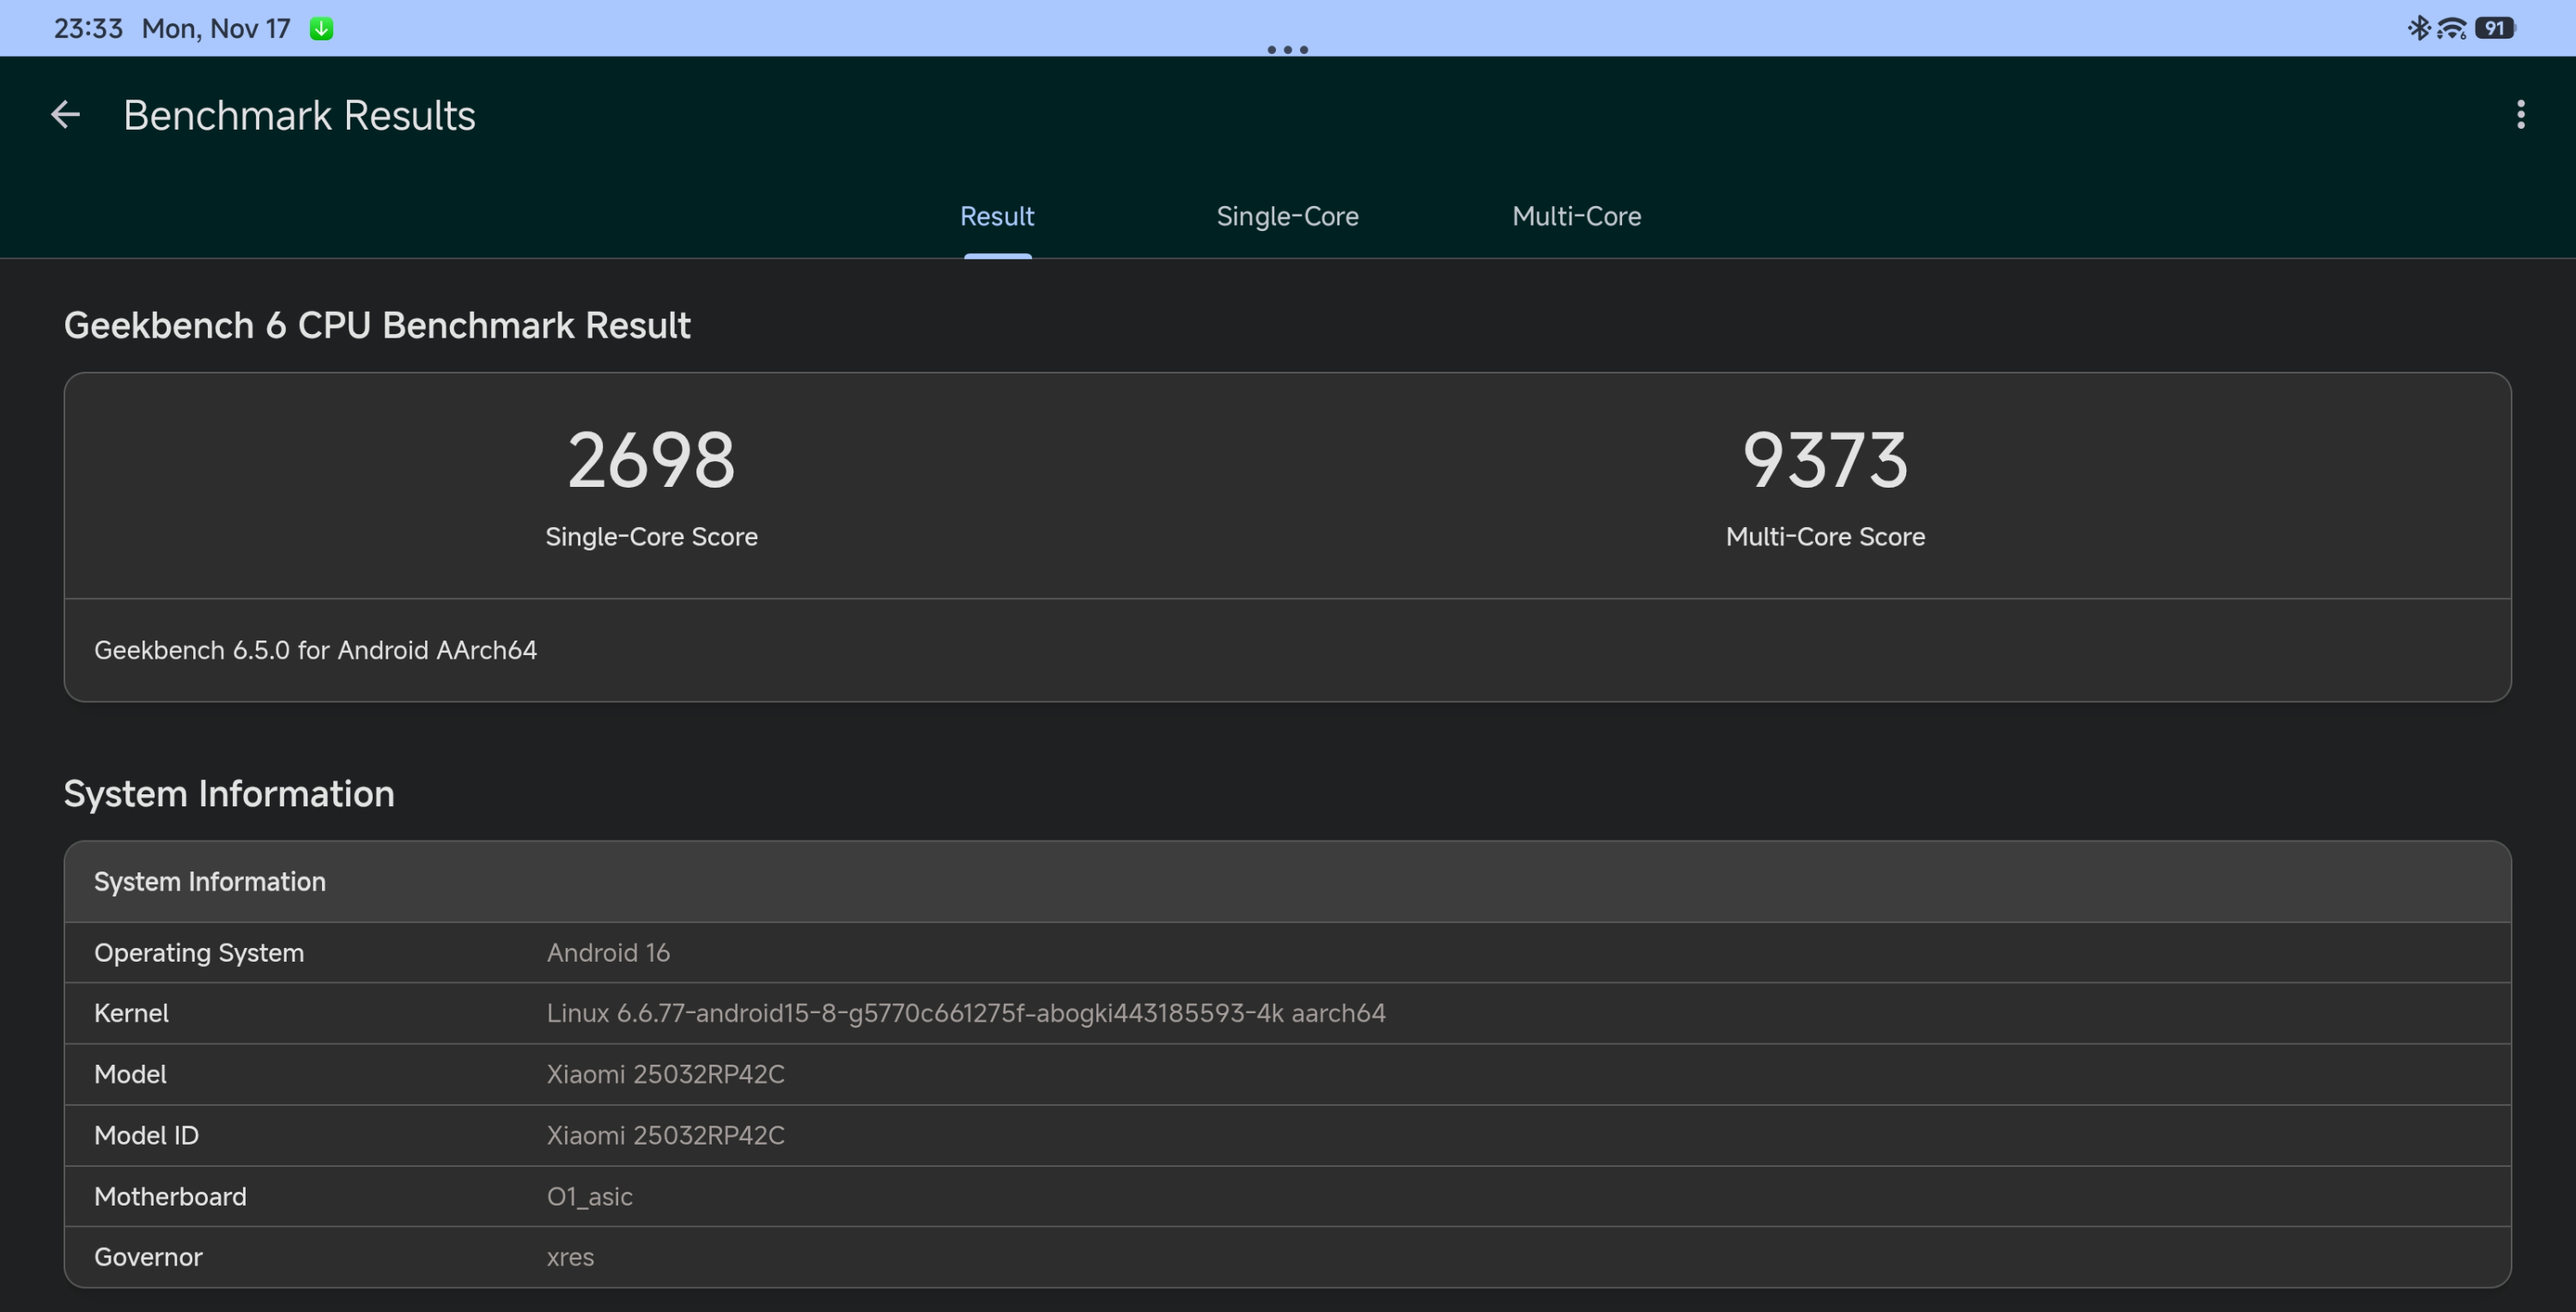
Task: Switch to the Single-Core tab
Action: pyautogui.click(x=1287, y=216)
